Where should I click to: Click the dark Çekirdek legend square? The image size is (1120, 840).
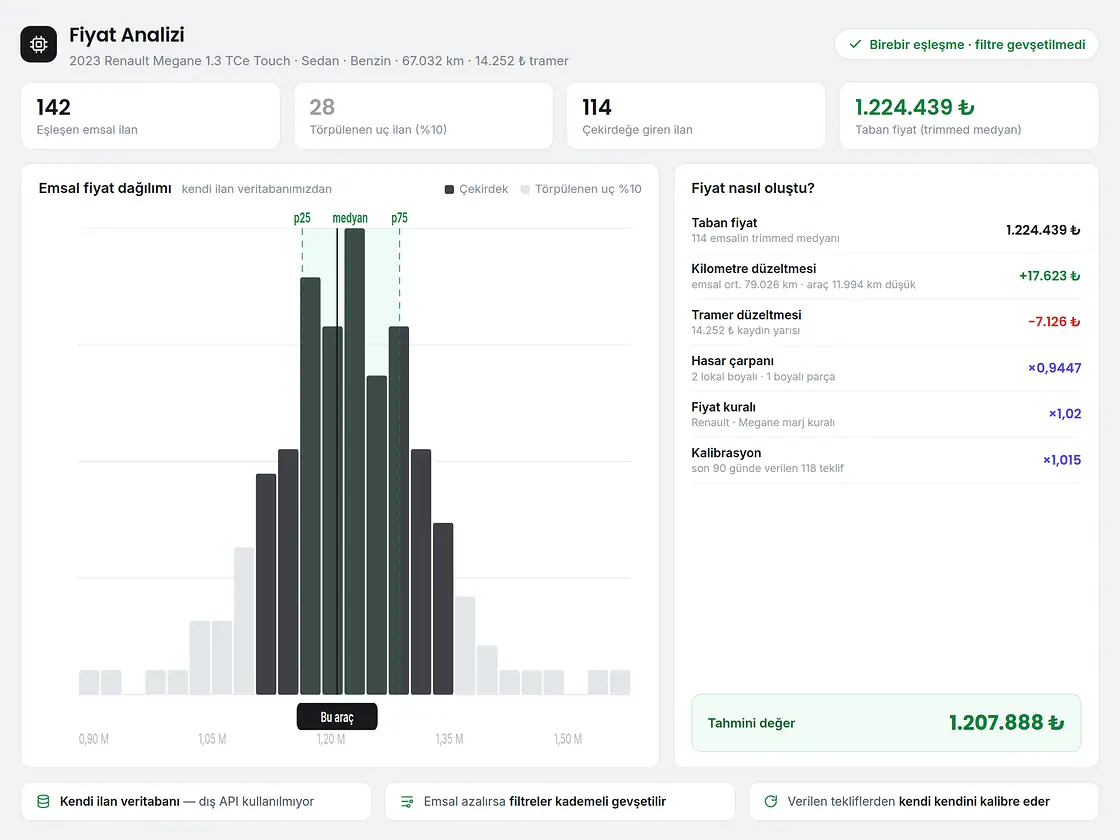[449, 189]
